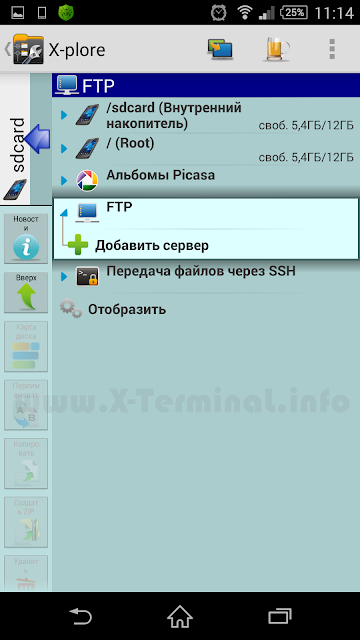
Task: Click the blue left arrow on sdcard pane
Action: [x=37, y=139]
